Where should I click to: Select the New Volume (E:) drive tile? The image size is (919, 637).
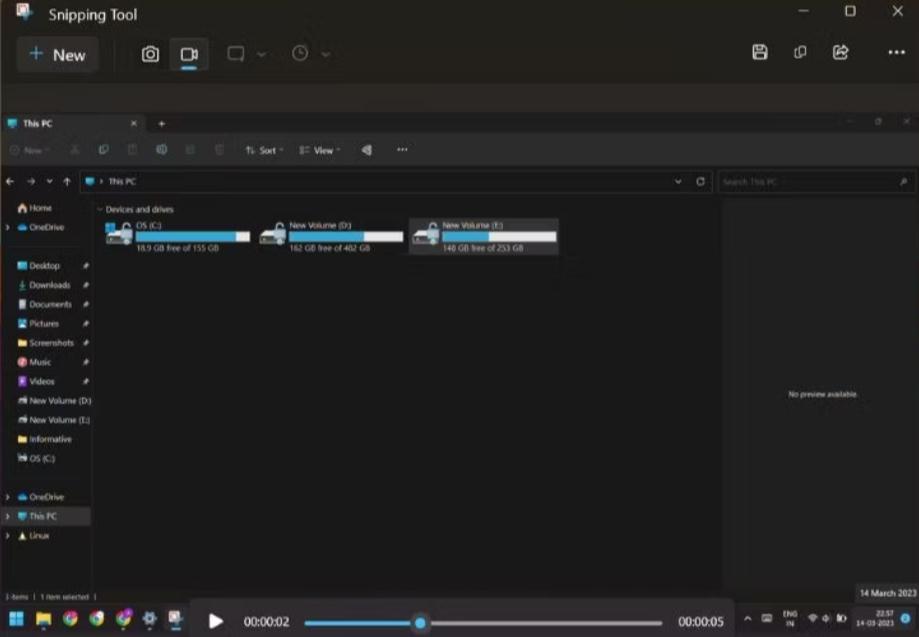point(484,236)
